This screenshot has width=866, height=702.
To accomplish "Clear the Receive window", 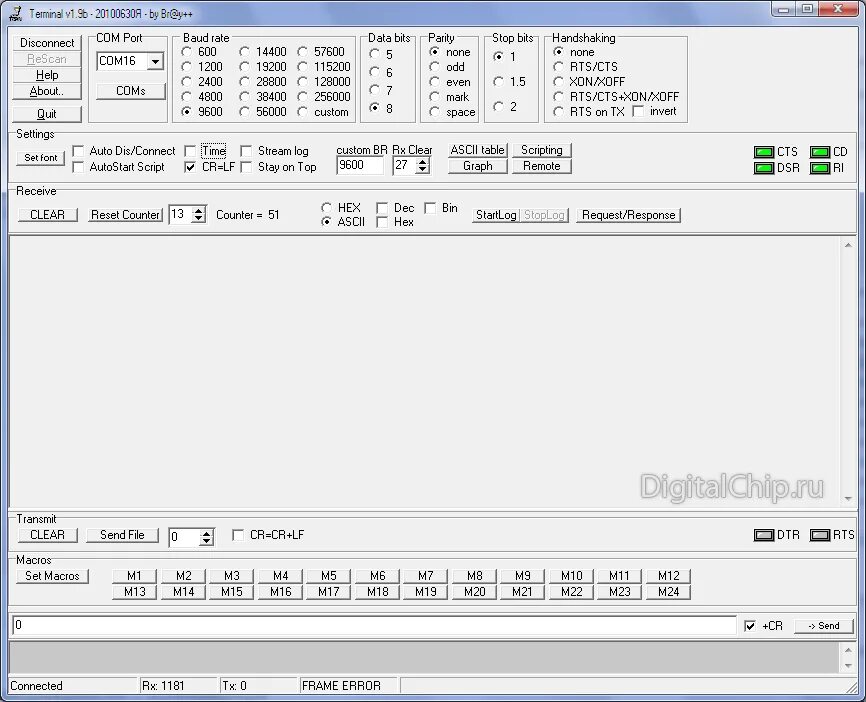I will point(47,215).
